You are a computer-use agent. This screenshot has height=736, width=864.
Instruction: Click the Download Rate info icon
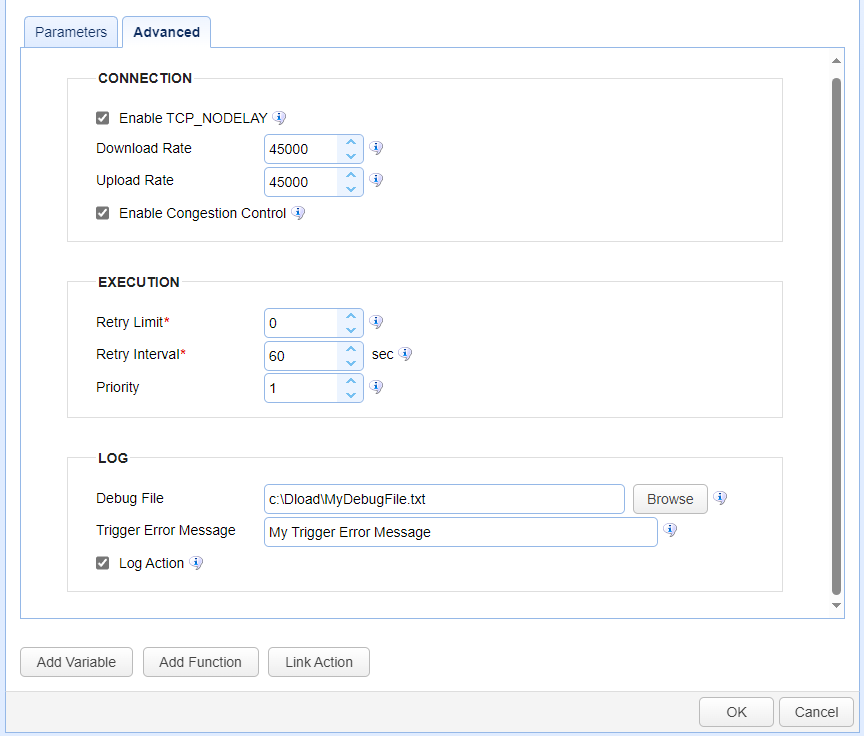[x=376, y=148]
